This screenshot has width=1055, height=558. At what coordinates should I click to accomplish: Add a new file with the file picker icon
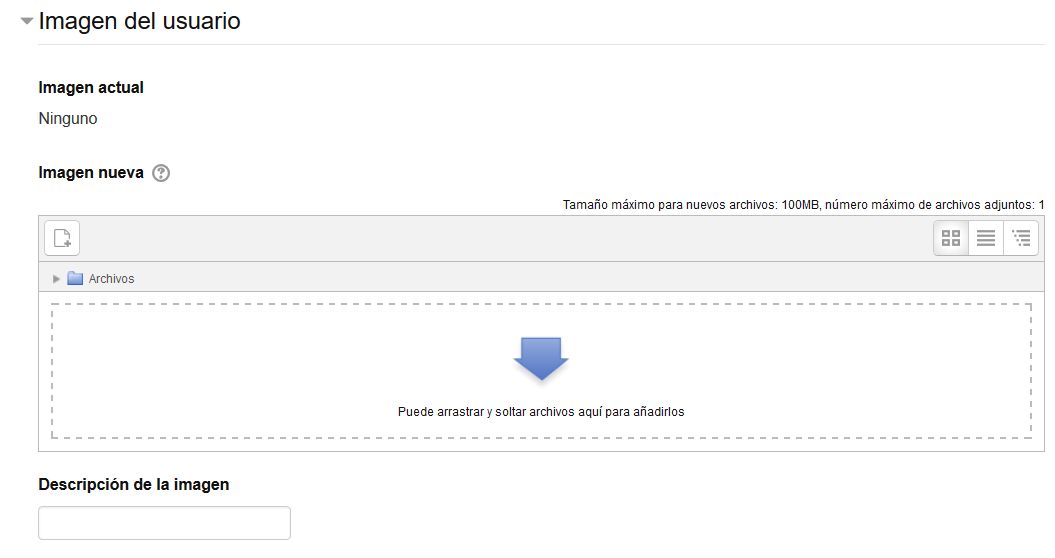click(x=62, y=238)
